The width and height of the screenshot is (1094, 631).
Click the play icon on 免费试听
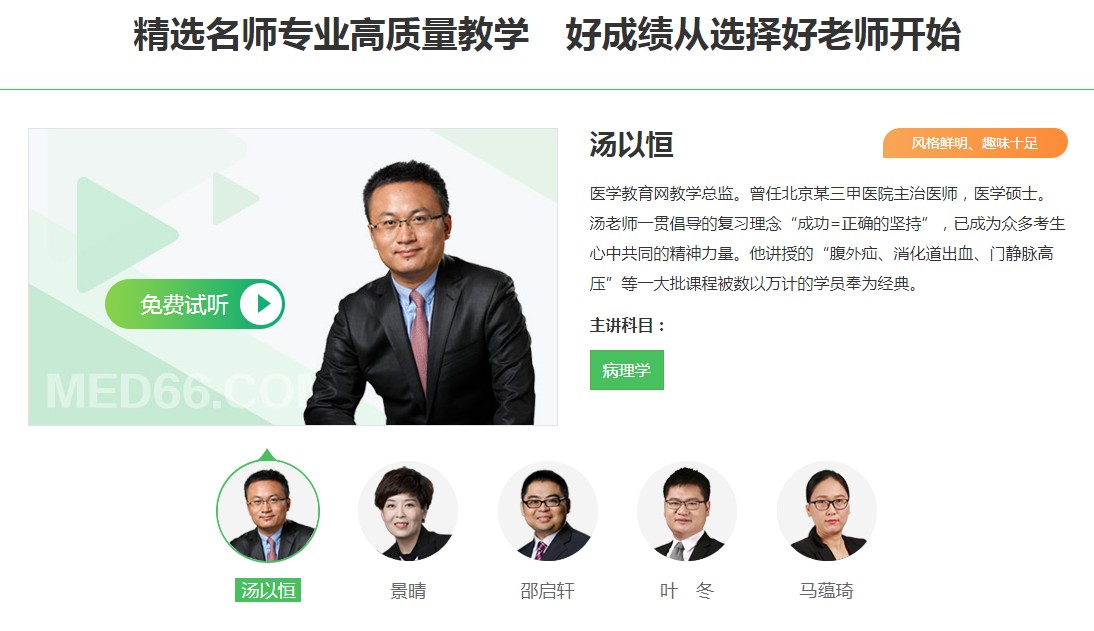coord(262,304)
